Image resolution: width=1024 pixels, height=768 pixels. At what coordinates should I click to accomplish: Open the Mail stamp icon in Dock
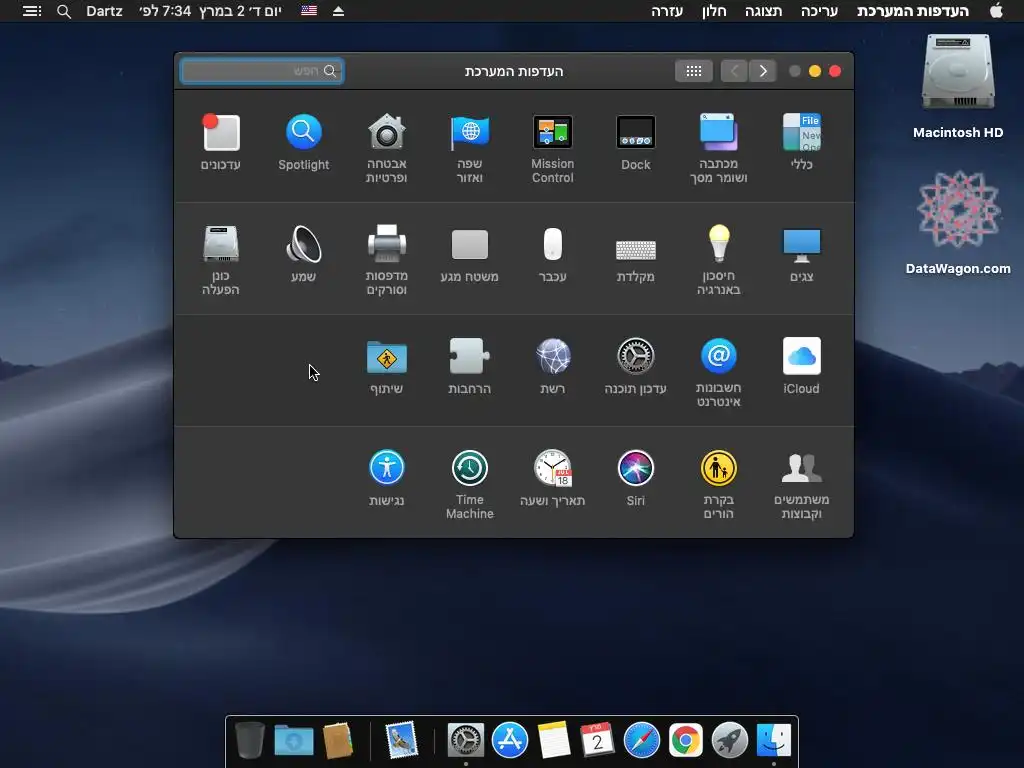click(x=401, y=741)
